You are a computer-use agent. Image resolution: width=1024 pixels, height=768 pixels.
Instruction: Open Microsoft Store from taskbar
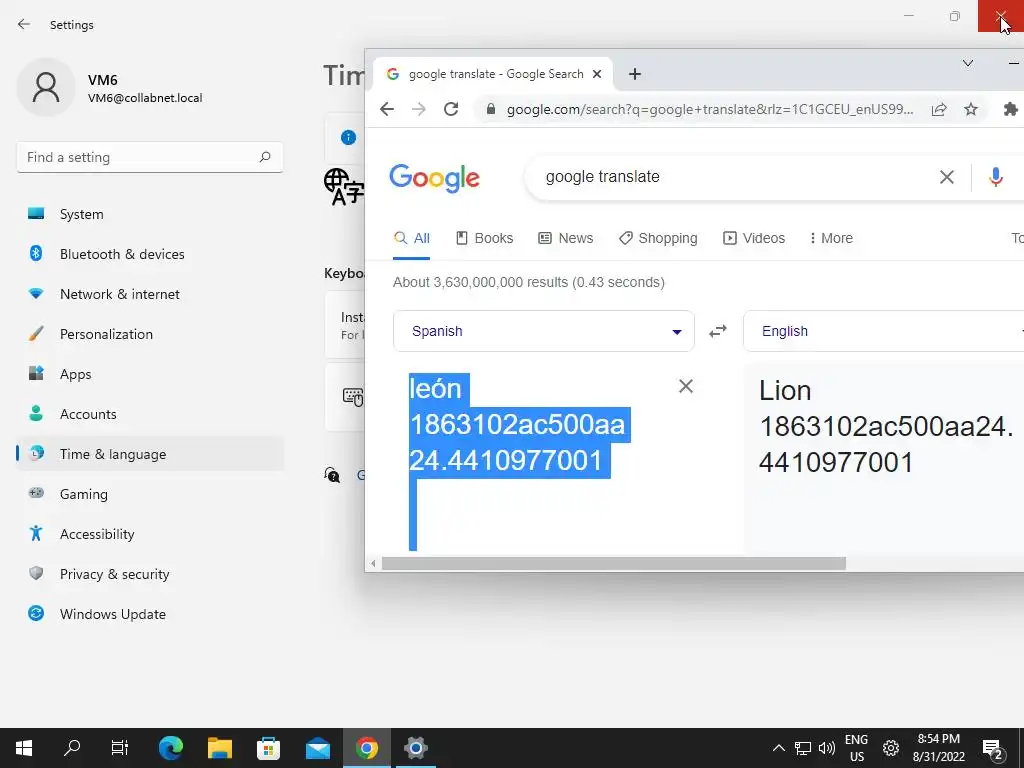click(x=268, y=748)
